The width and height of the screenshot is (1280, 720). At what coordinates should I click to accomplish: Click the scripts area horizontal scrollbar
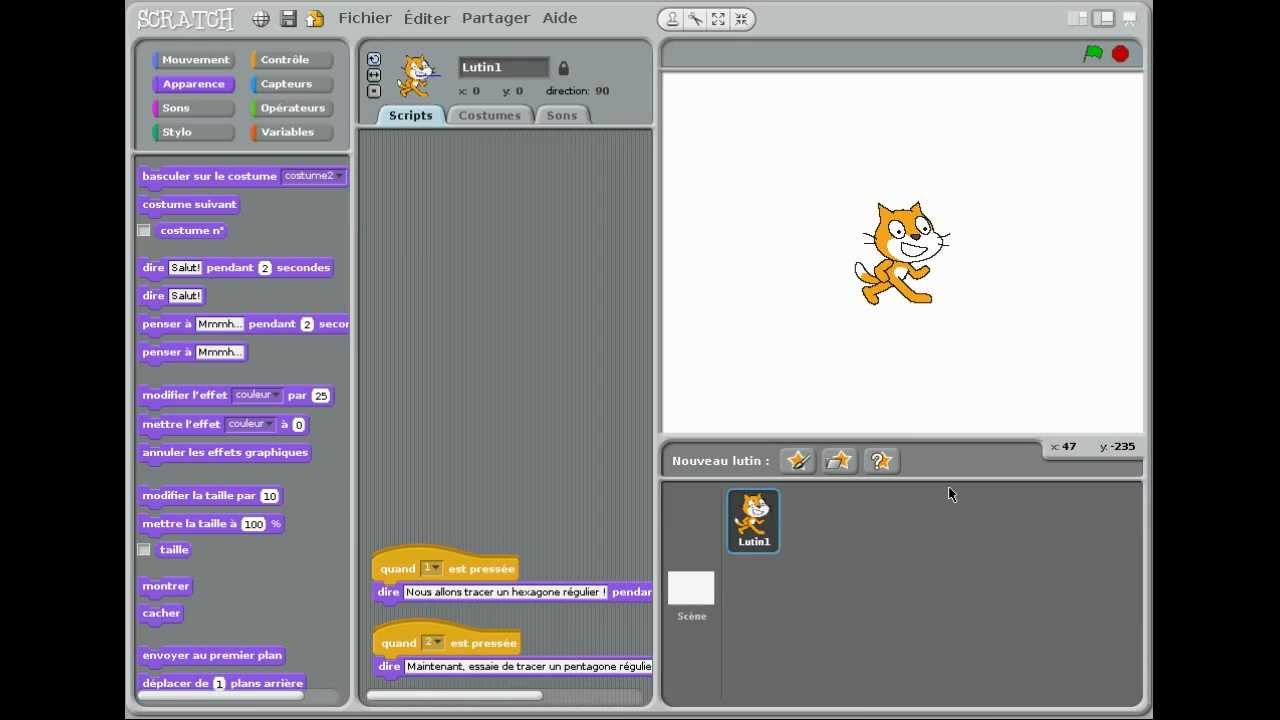tap(455, 695)
